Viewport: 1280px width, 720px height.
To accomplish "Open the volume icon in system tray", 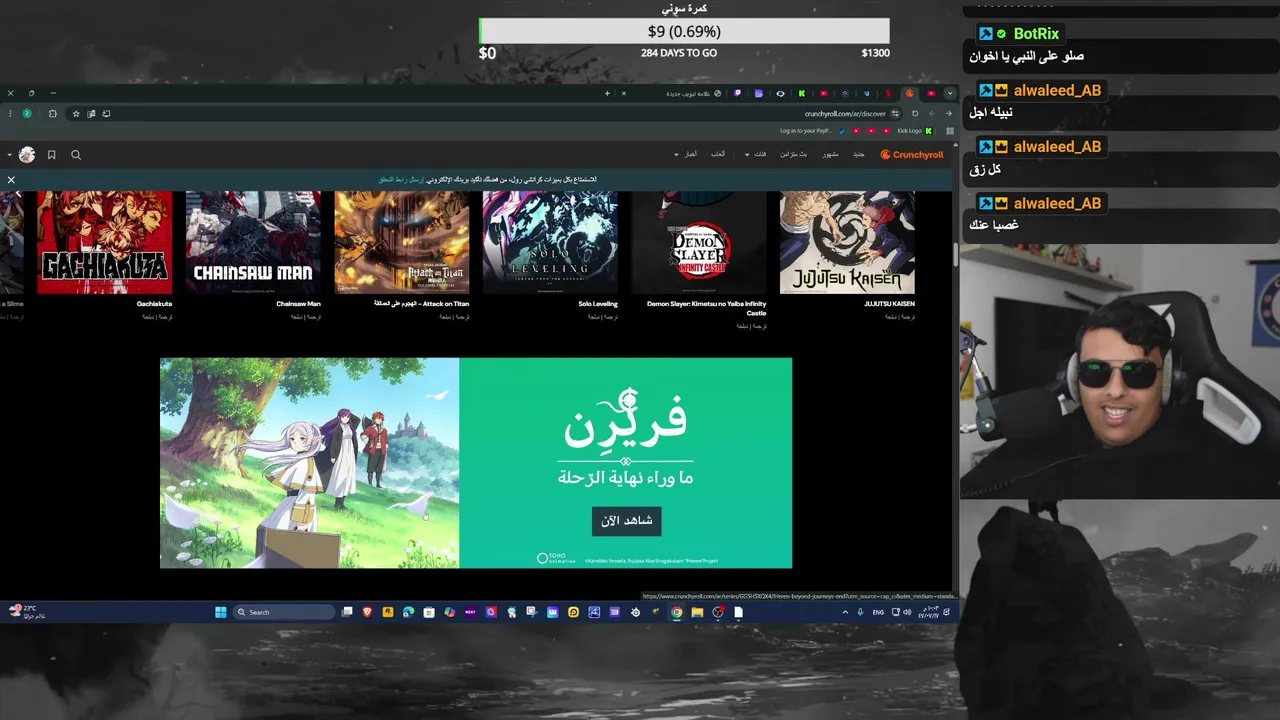I will click(x=907, y=612).
